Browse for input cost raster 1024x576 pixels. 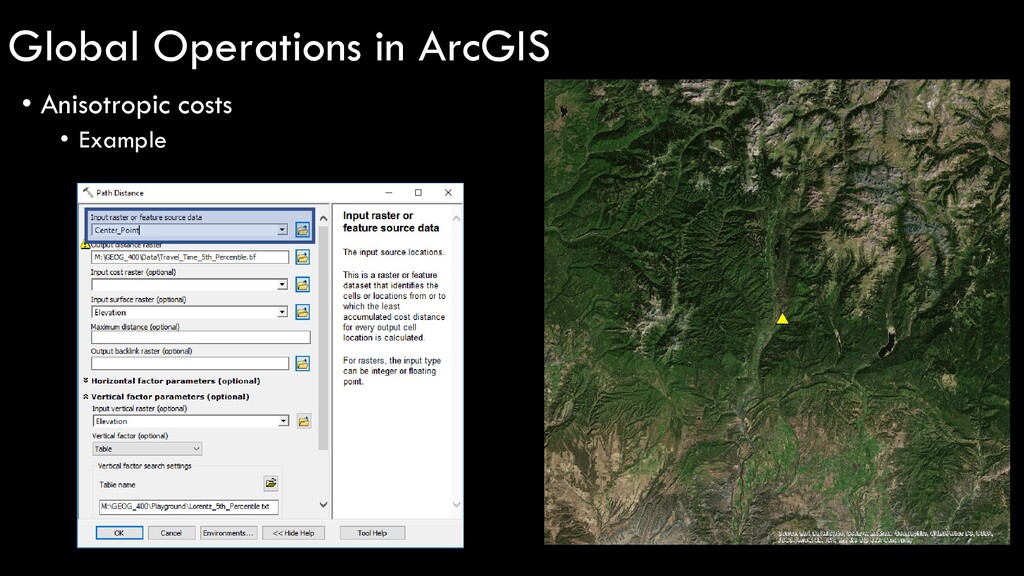302,285
